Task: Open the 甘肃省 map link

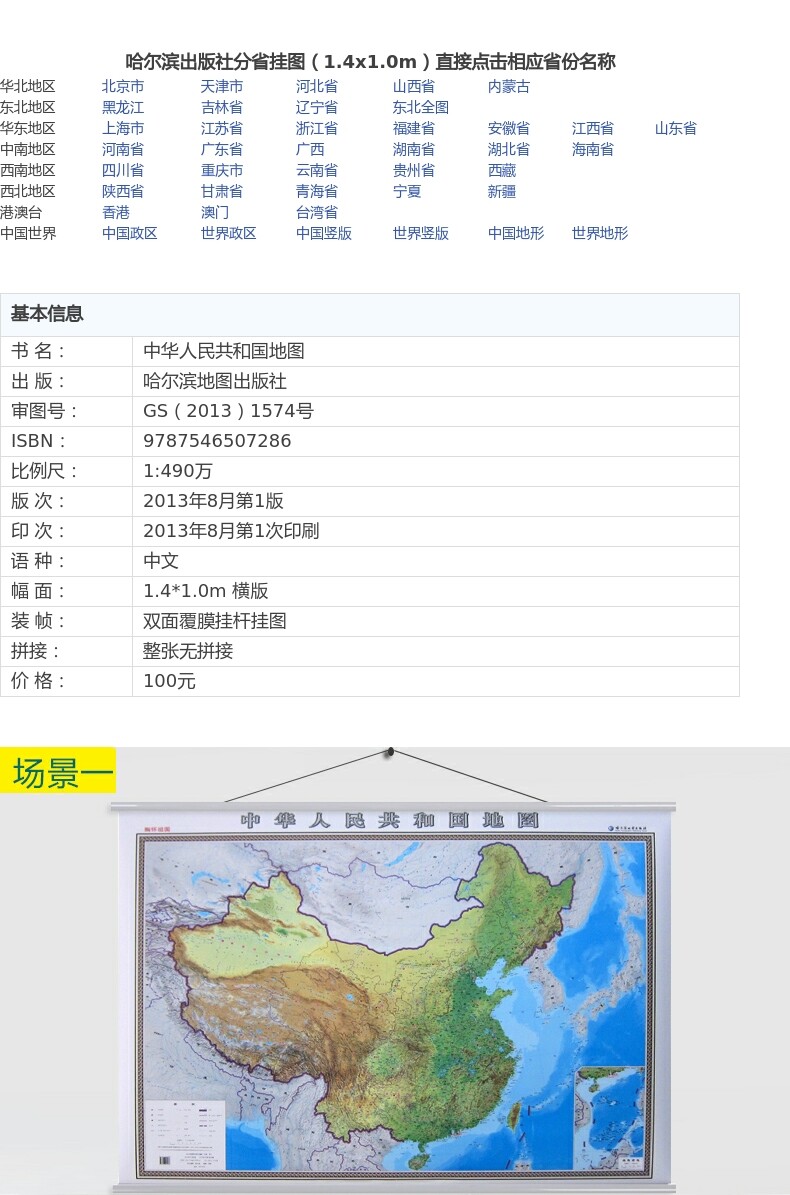Action: click(222, 191)
